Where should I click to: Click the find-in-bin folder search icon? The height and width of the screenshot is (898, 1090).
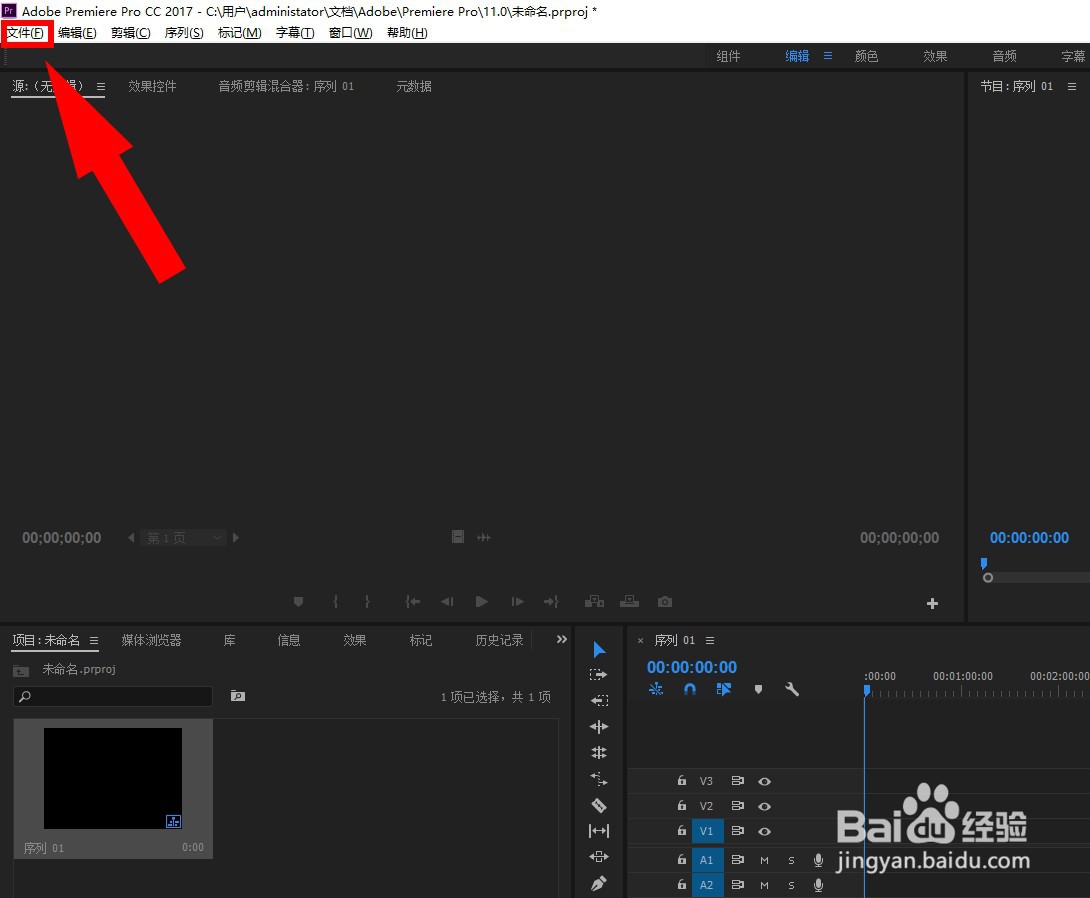[x=238, y=696]
